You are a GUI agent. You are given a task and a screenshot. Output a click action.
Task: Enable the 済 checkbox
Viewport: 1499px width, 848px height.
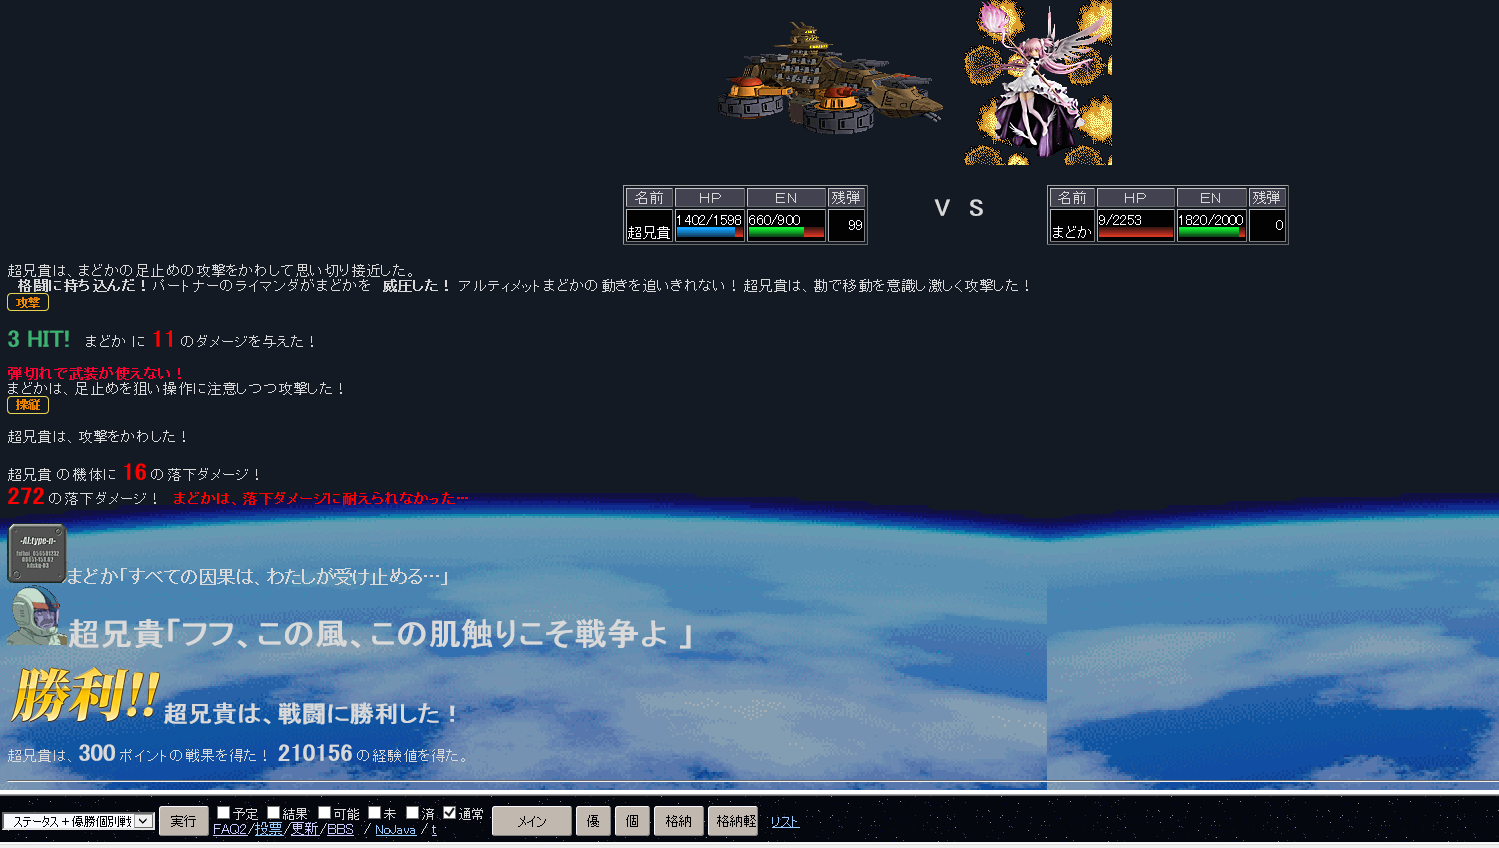[x=413, y=813]
